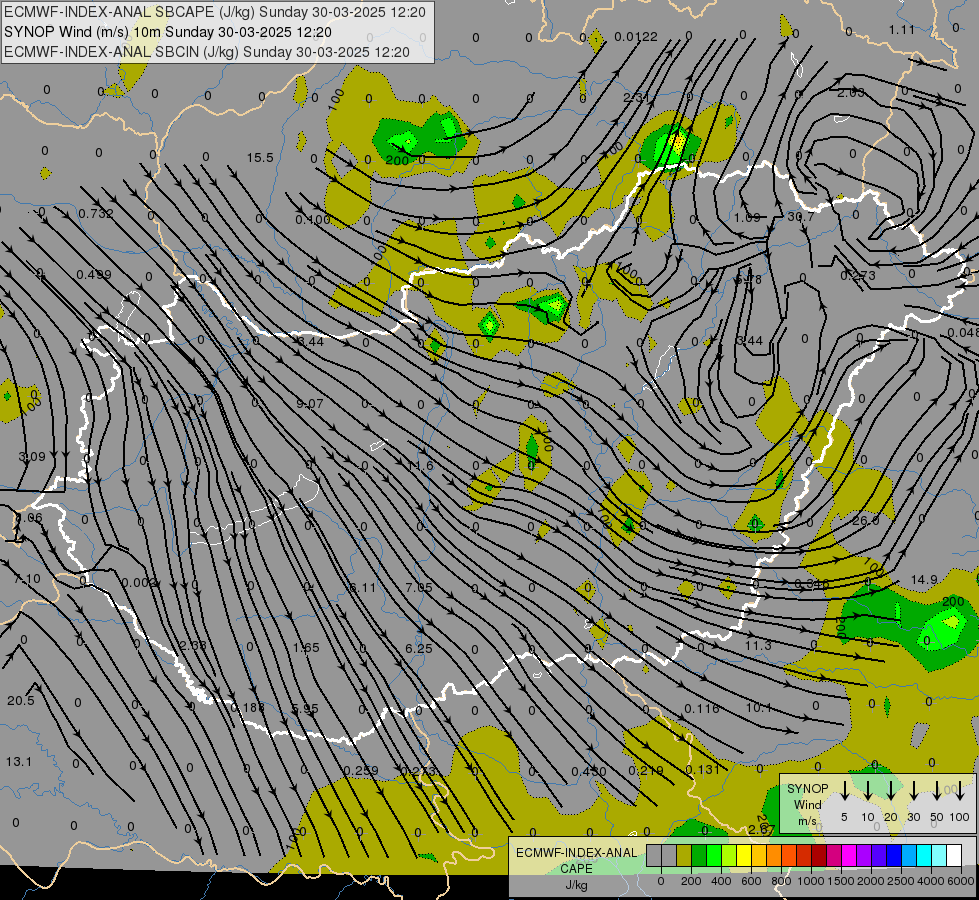Click the 5.95 value on the map

[x=305, y=709]
